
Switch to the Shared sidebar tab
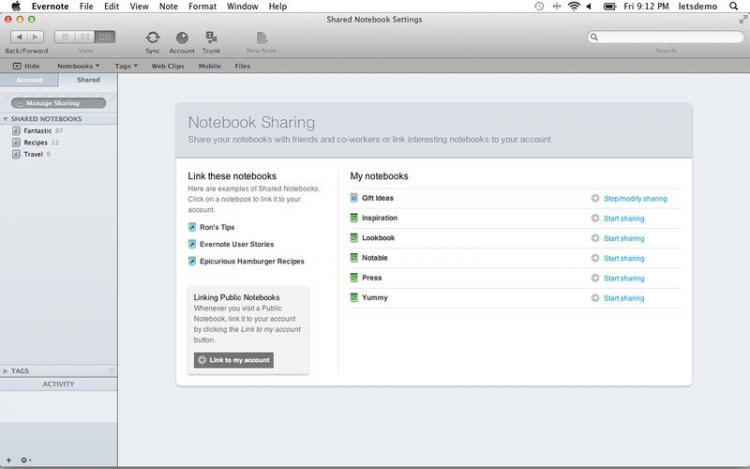[x=88, y=80]
